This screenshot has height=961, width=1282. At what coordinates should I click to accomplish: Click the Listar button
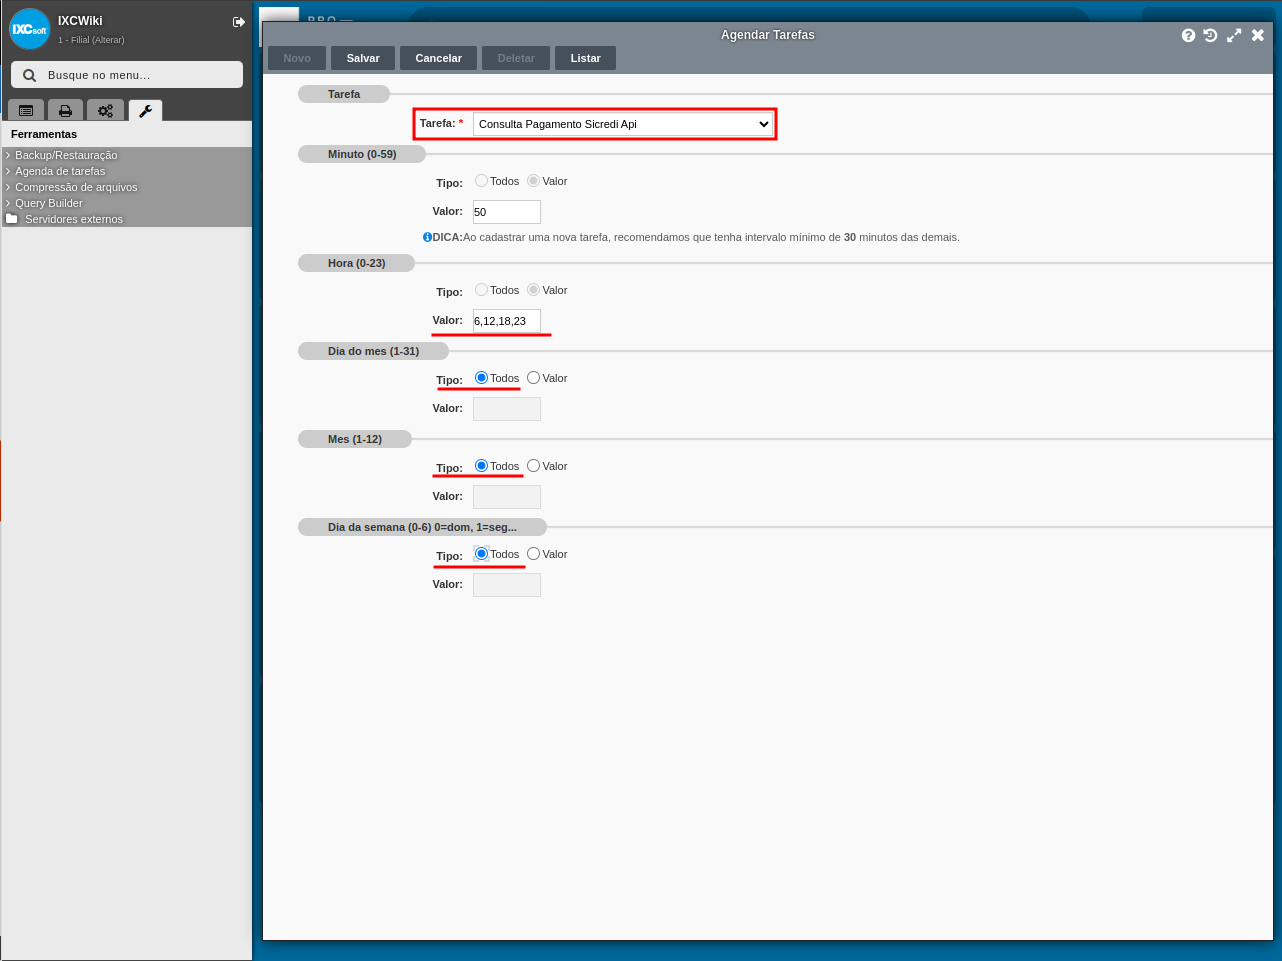tap(586, 58)
